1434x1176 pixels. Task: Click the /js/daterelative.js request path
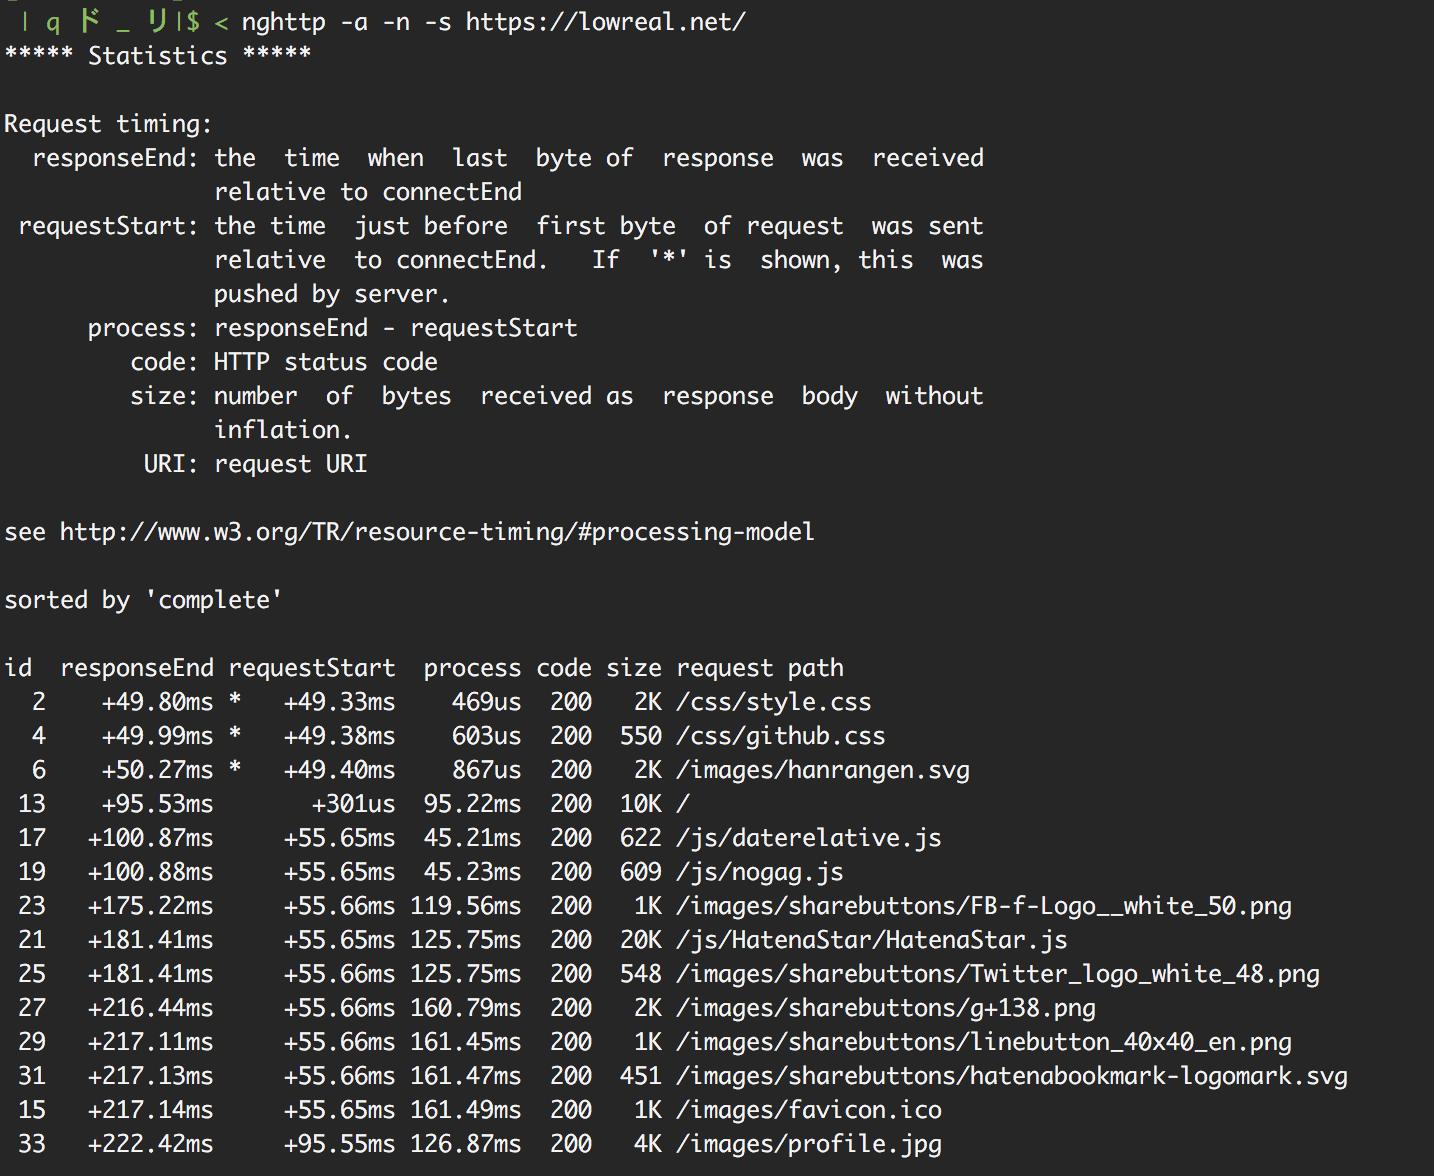click(809, 838)
